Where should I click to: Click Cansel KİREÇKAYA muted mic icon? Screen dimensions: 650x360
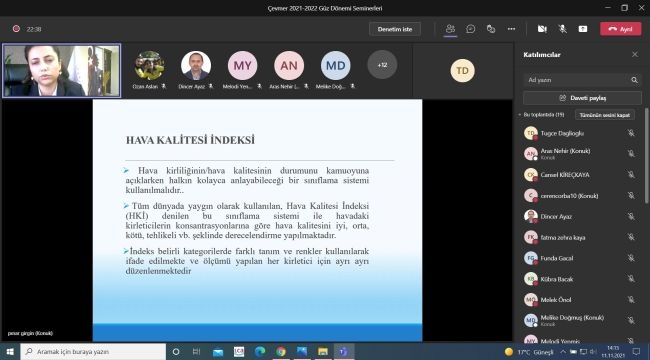point(631,175)
